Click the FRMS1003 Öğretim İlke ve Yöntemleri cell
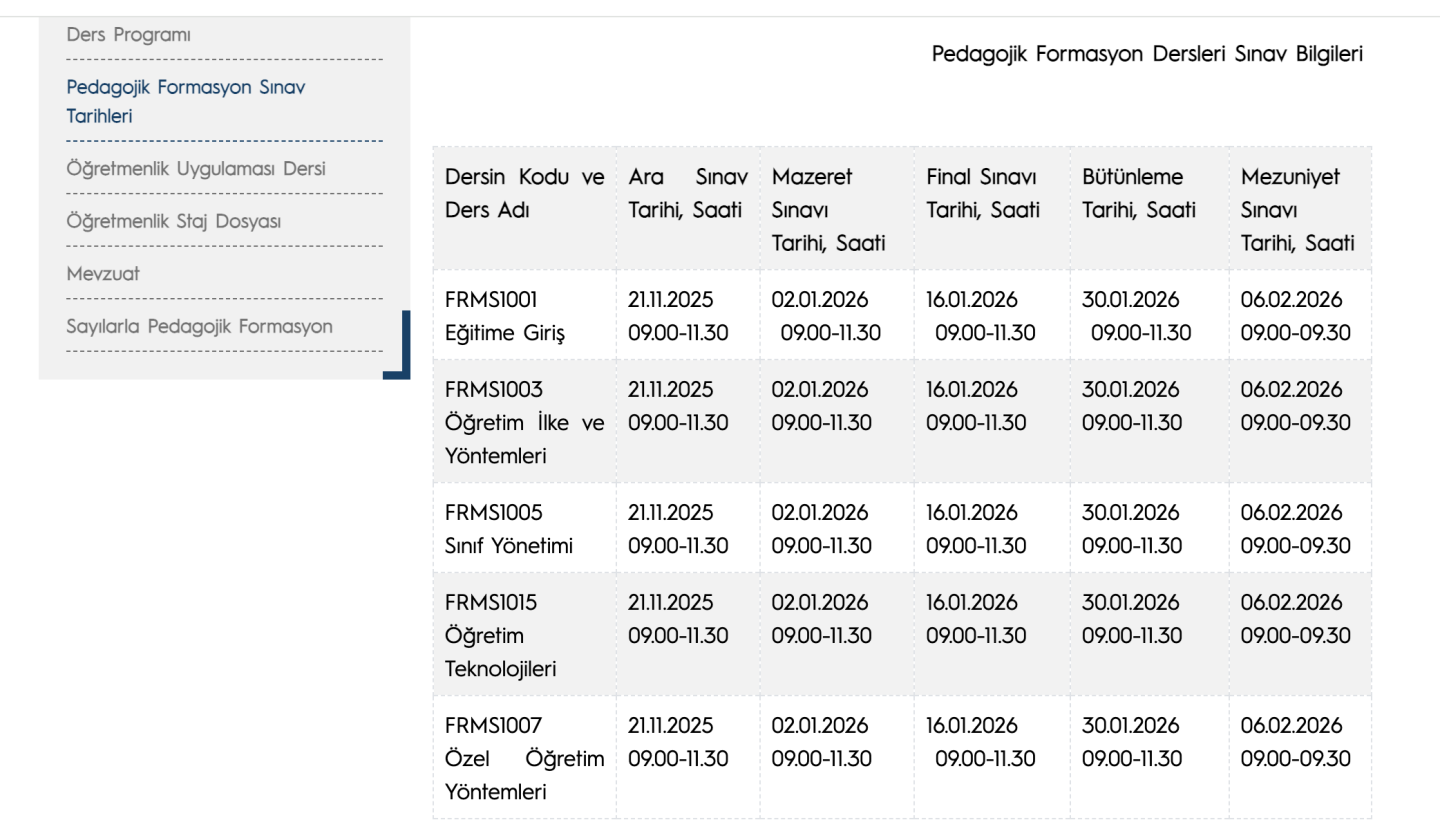Viewport: 1440px width, 829px height. point(524,422)
